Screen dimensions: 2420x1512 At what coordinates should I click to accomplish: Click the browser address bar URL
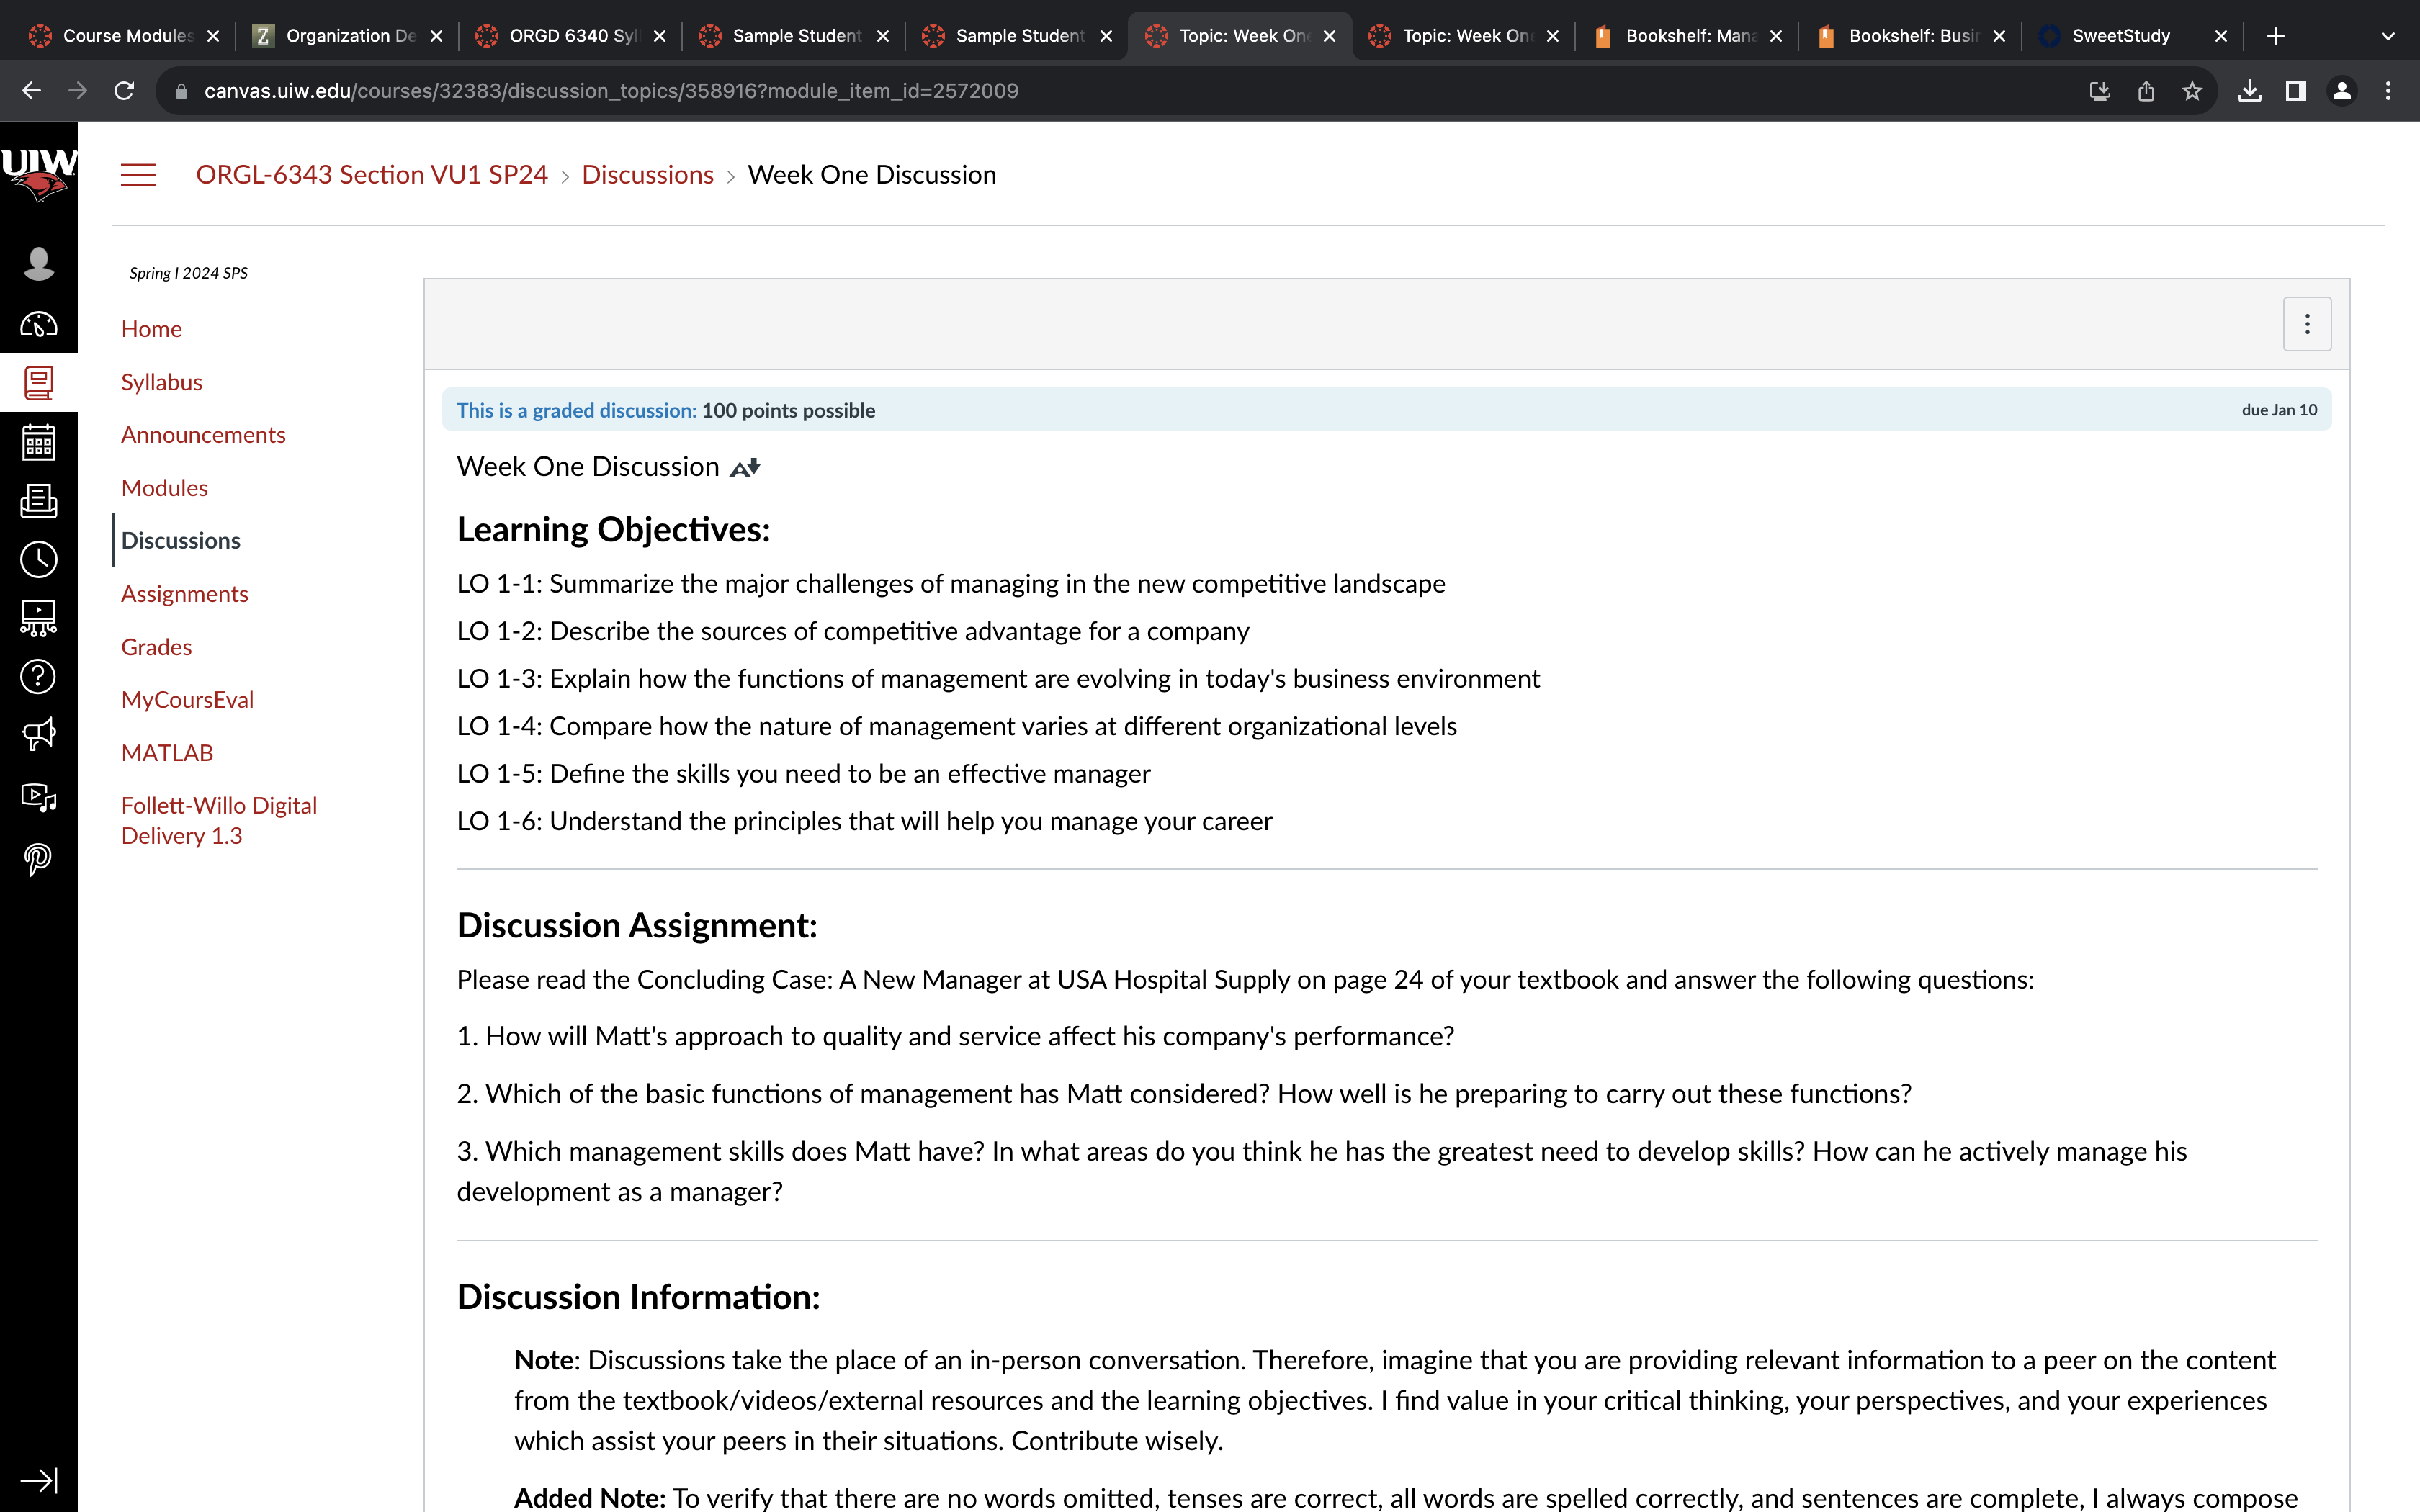pos(610,91)
